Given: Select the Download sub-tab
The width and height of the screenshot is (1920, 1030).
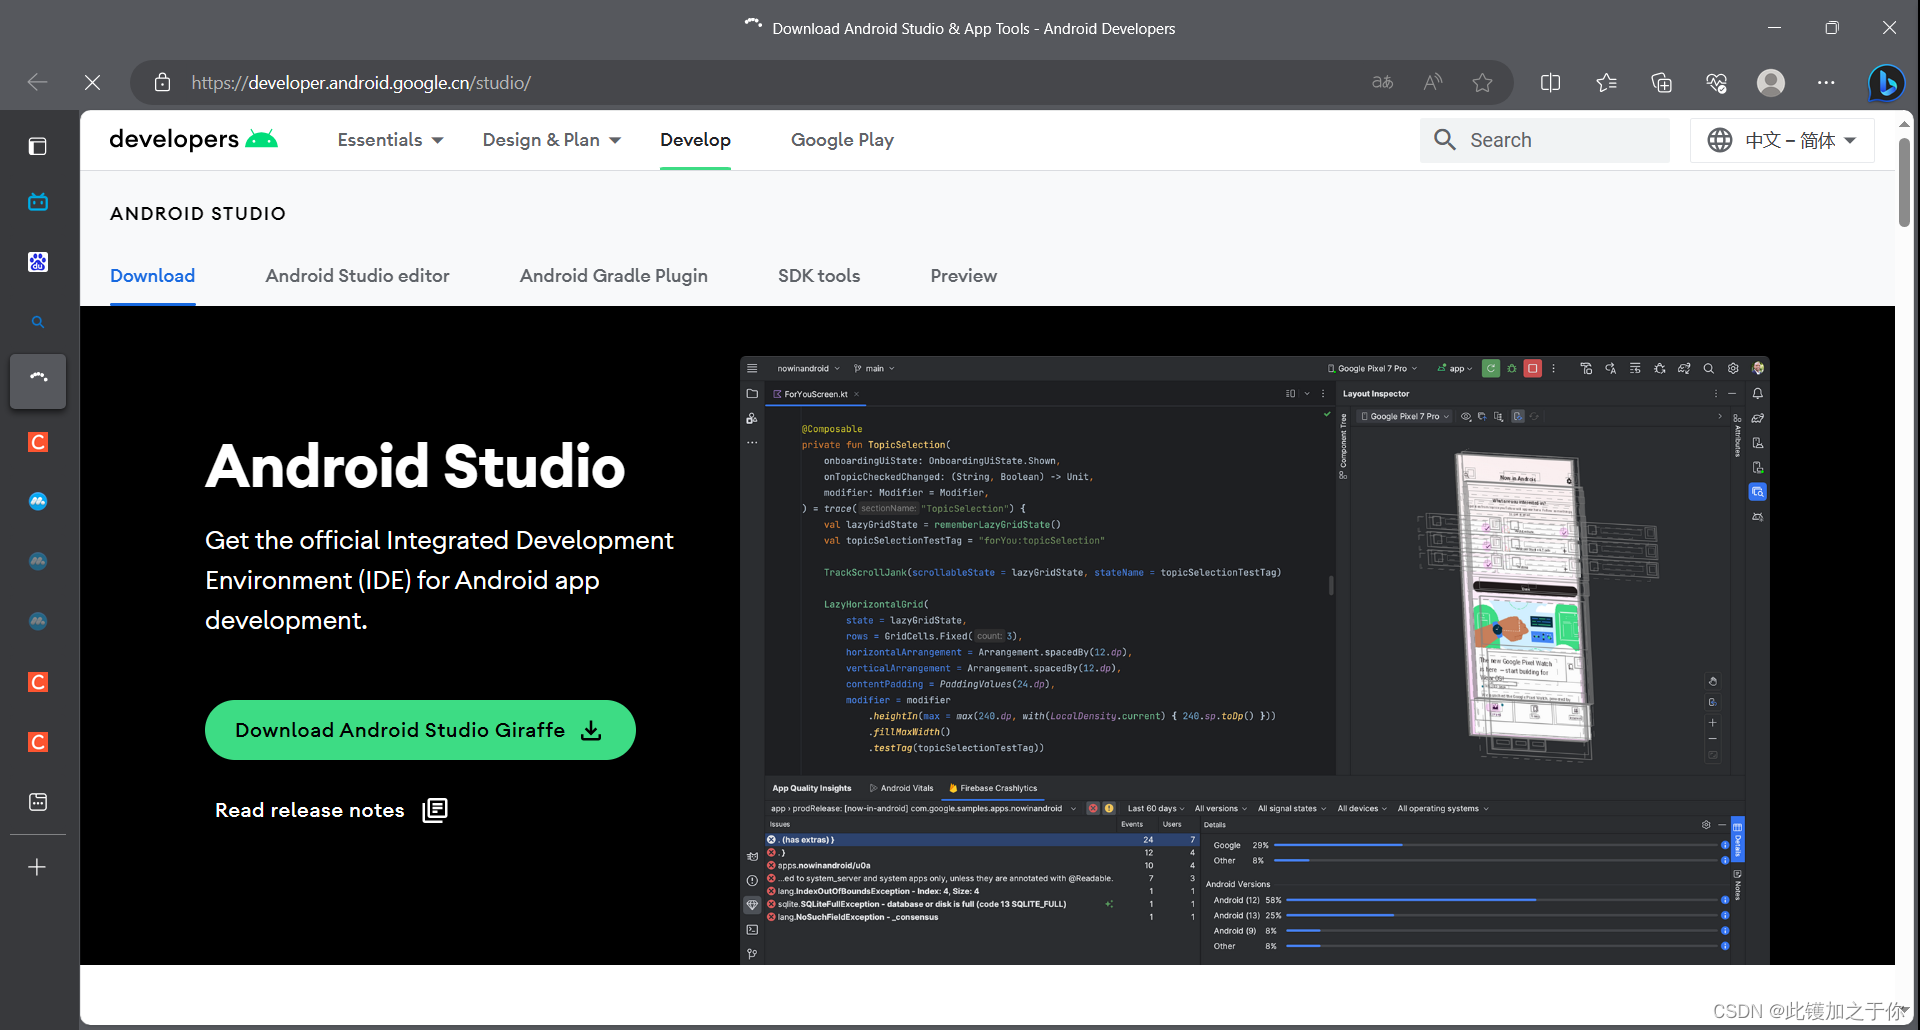Looking at the screenshot, I should [152, 276].
